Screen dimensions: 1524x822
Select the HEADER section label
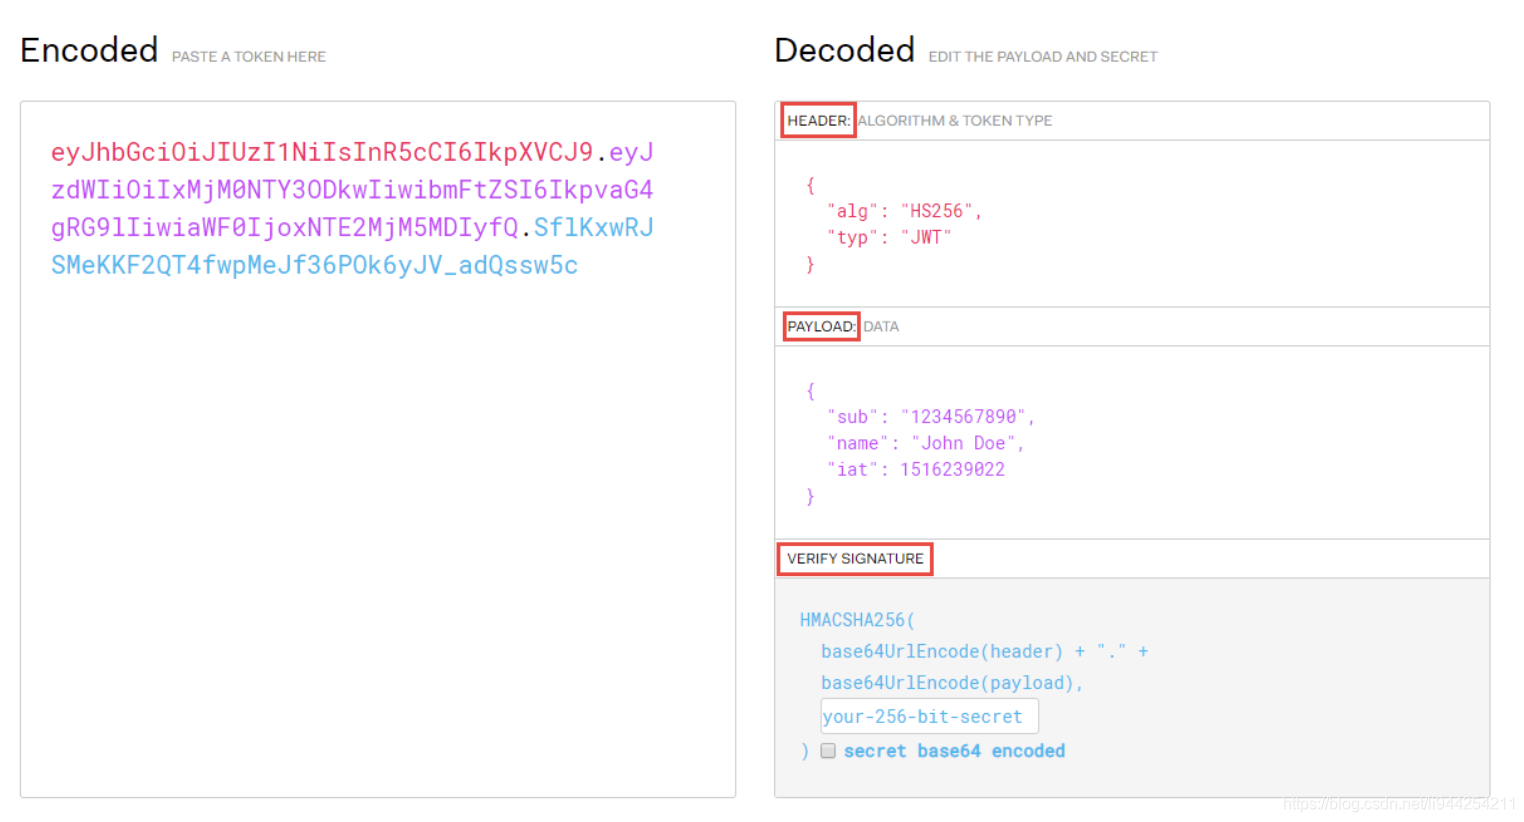coord(818,120)
